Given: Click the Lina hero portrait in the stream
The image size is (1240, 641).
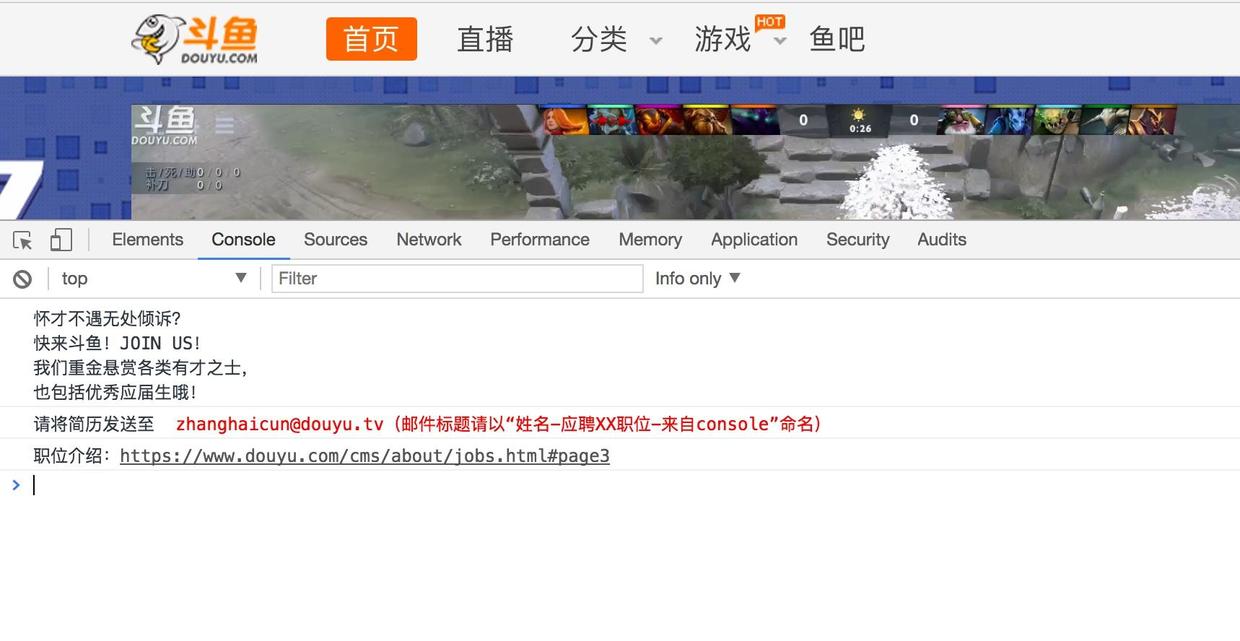Looking at the screenshot, I should tap(564, 121).
